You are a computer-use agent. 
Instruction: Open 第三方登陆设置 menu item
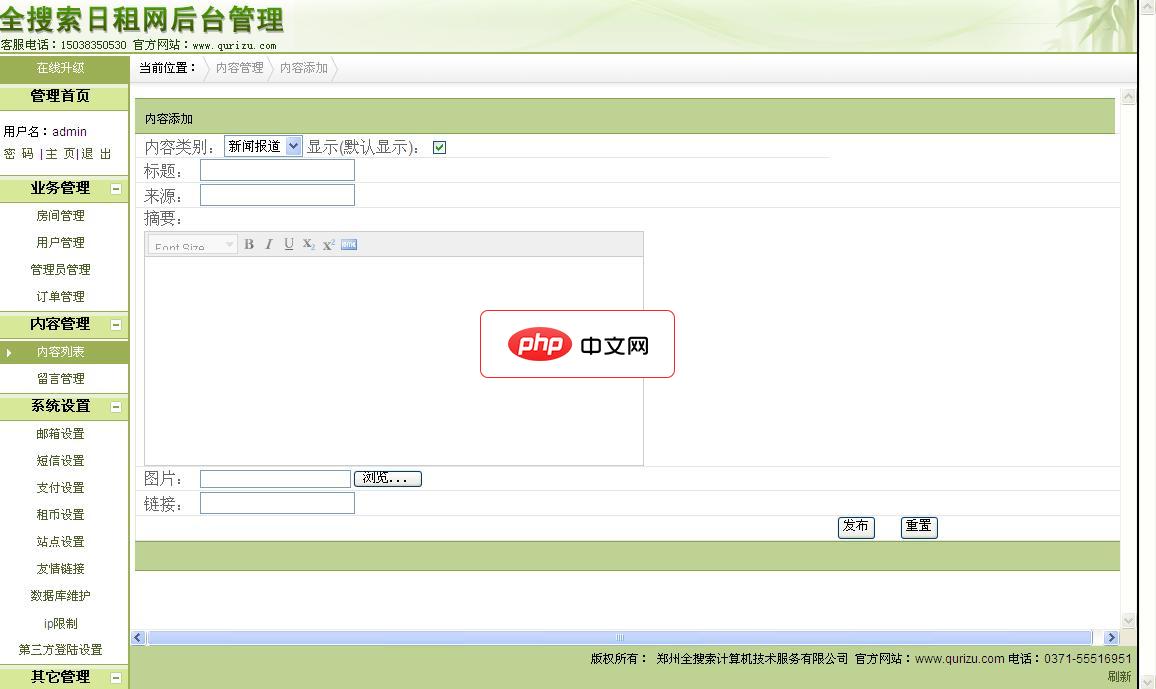tap(60, 650)
